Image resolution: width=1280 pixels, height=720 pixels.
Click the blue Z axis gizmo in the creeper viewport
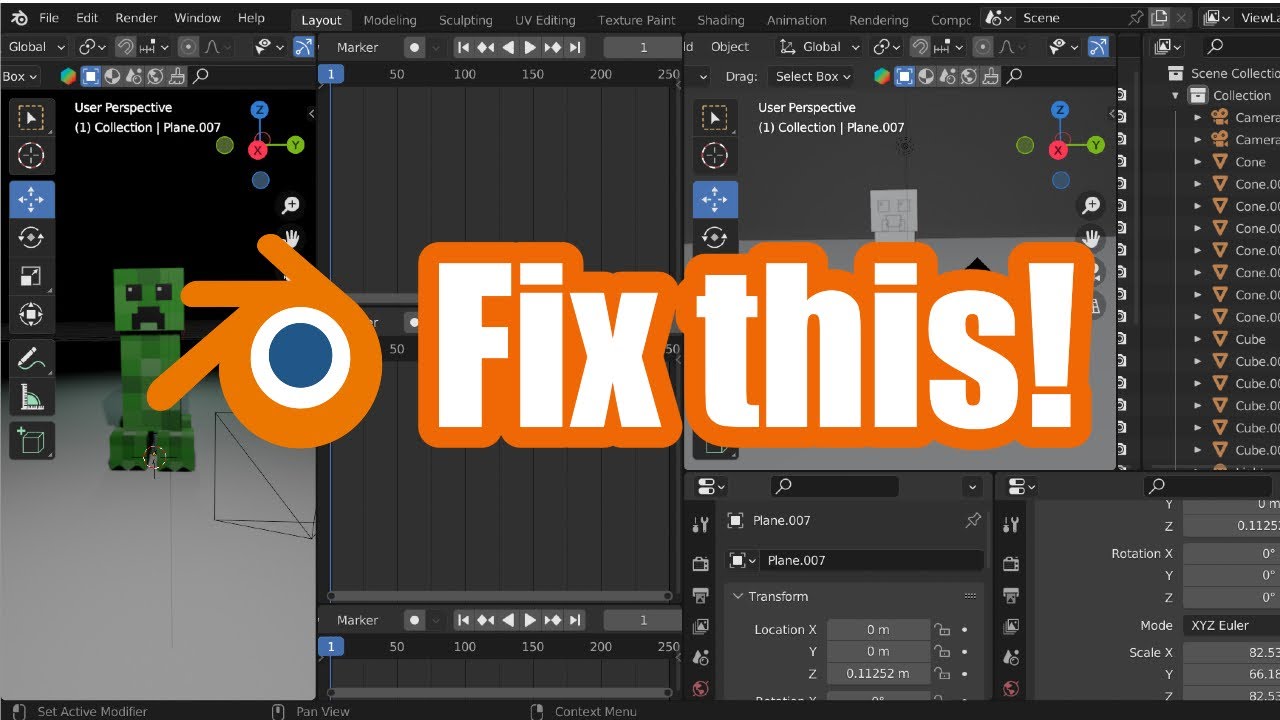259,110
